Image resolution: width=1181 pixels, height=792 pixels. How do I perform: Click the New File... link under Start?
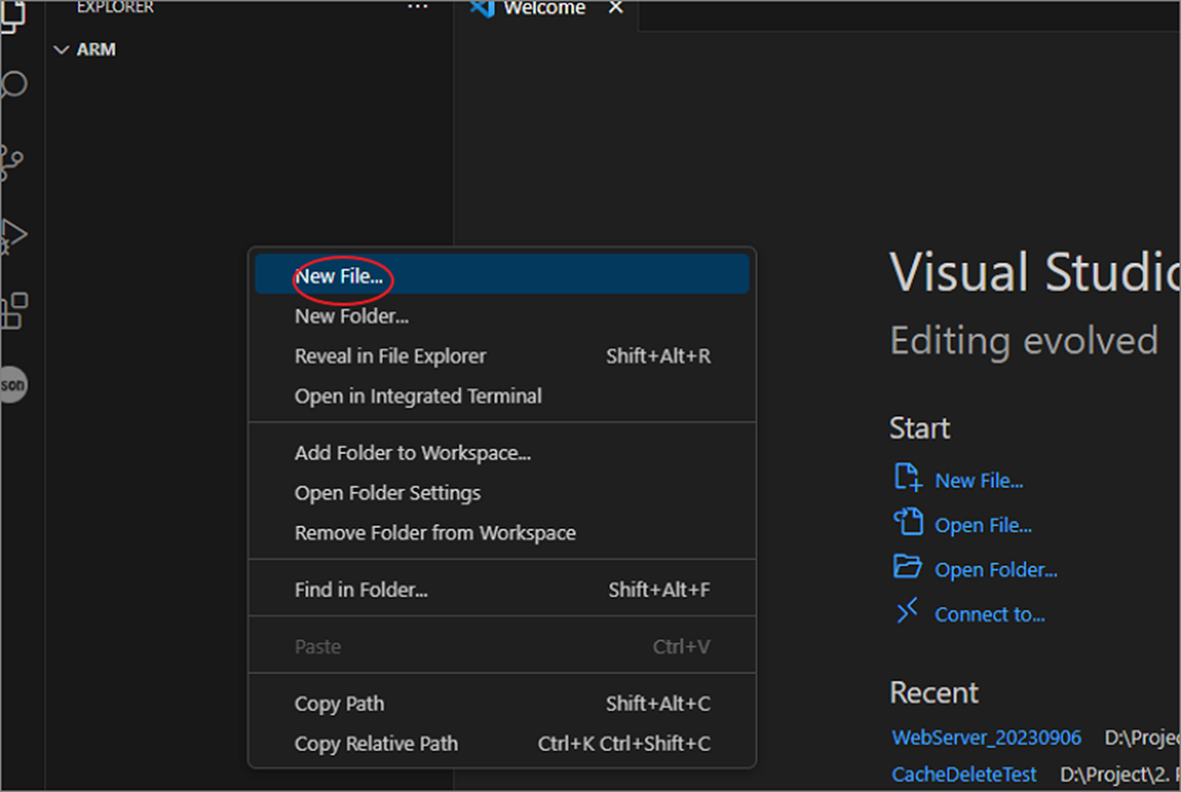[x=978, y=480]
